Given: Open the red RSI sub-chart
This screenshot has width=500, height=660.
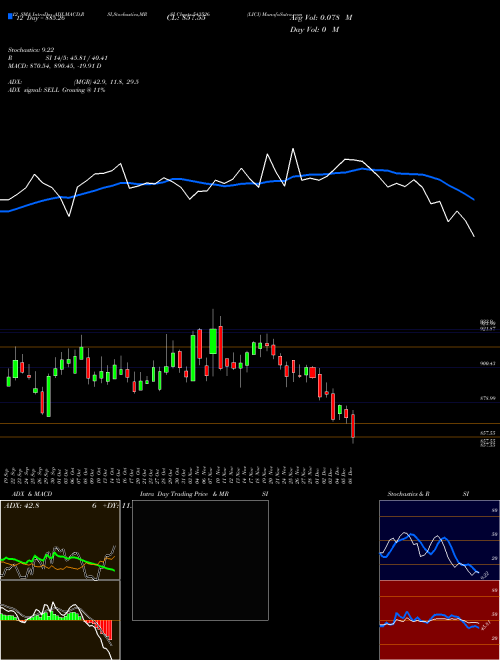Looking at the screenshot, I should tap(439, 620).
